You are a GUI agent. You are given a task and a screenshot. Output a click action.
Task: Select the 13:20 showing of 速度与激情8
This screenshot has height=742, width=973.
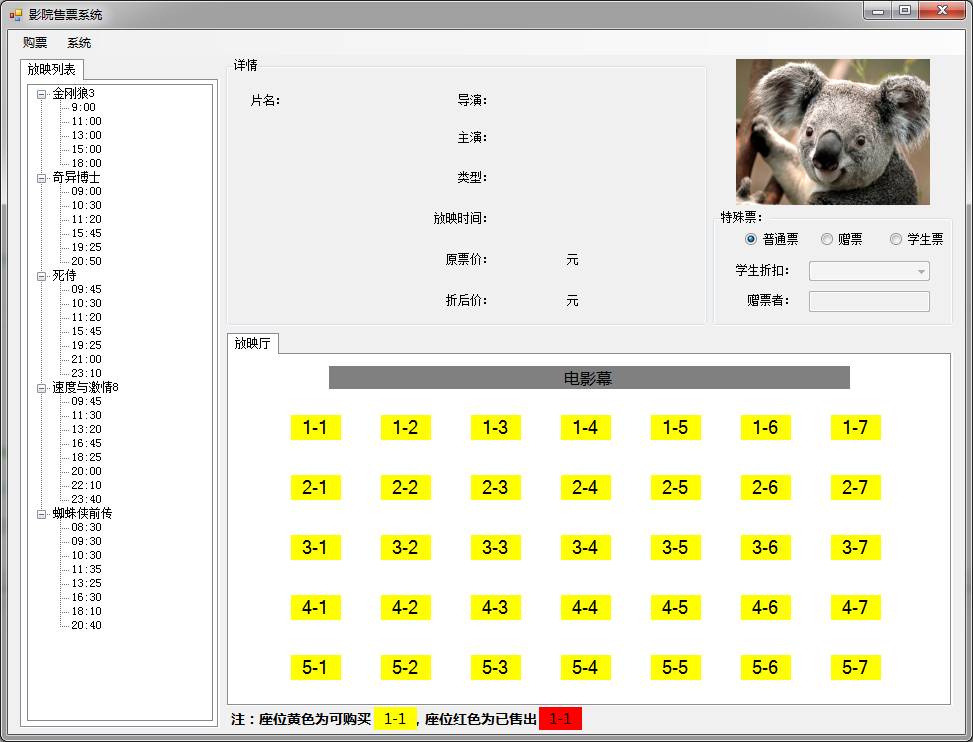tap(86, 429)
